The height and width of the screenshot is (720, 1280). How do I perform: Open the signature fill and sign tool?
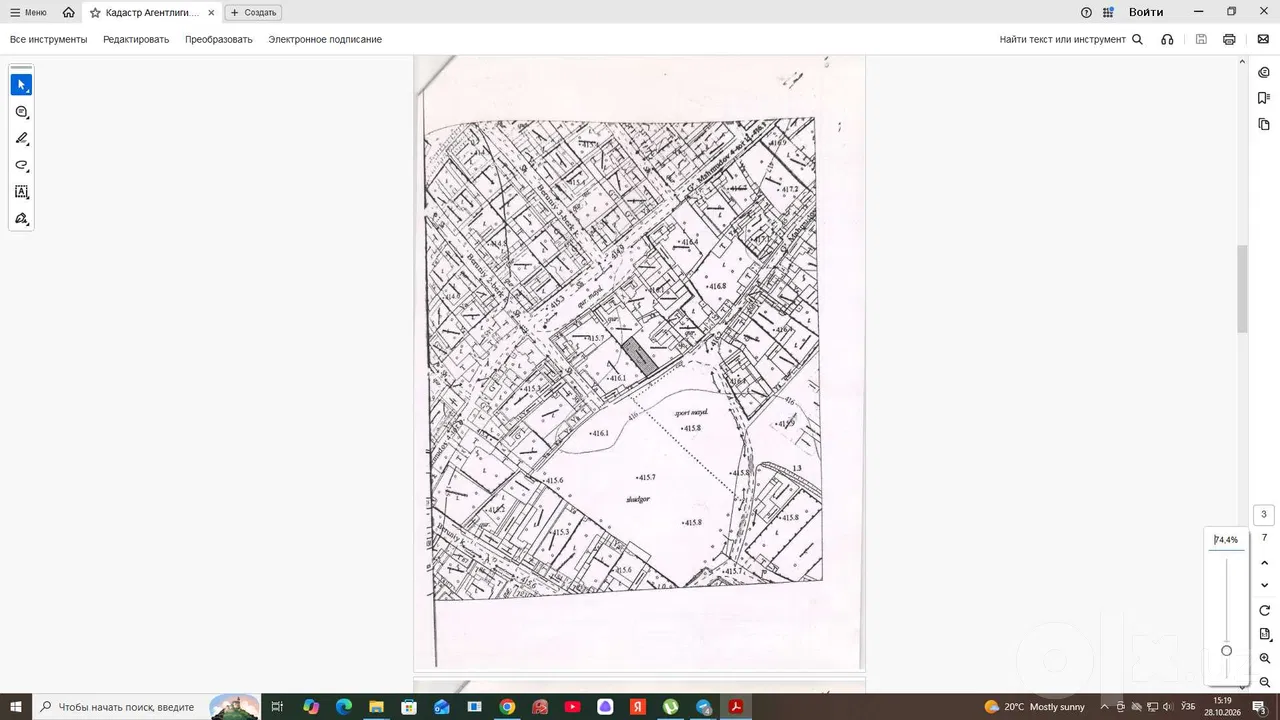point(21,219)
